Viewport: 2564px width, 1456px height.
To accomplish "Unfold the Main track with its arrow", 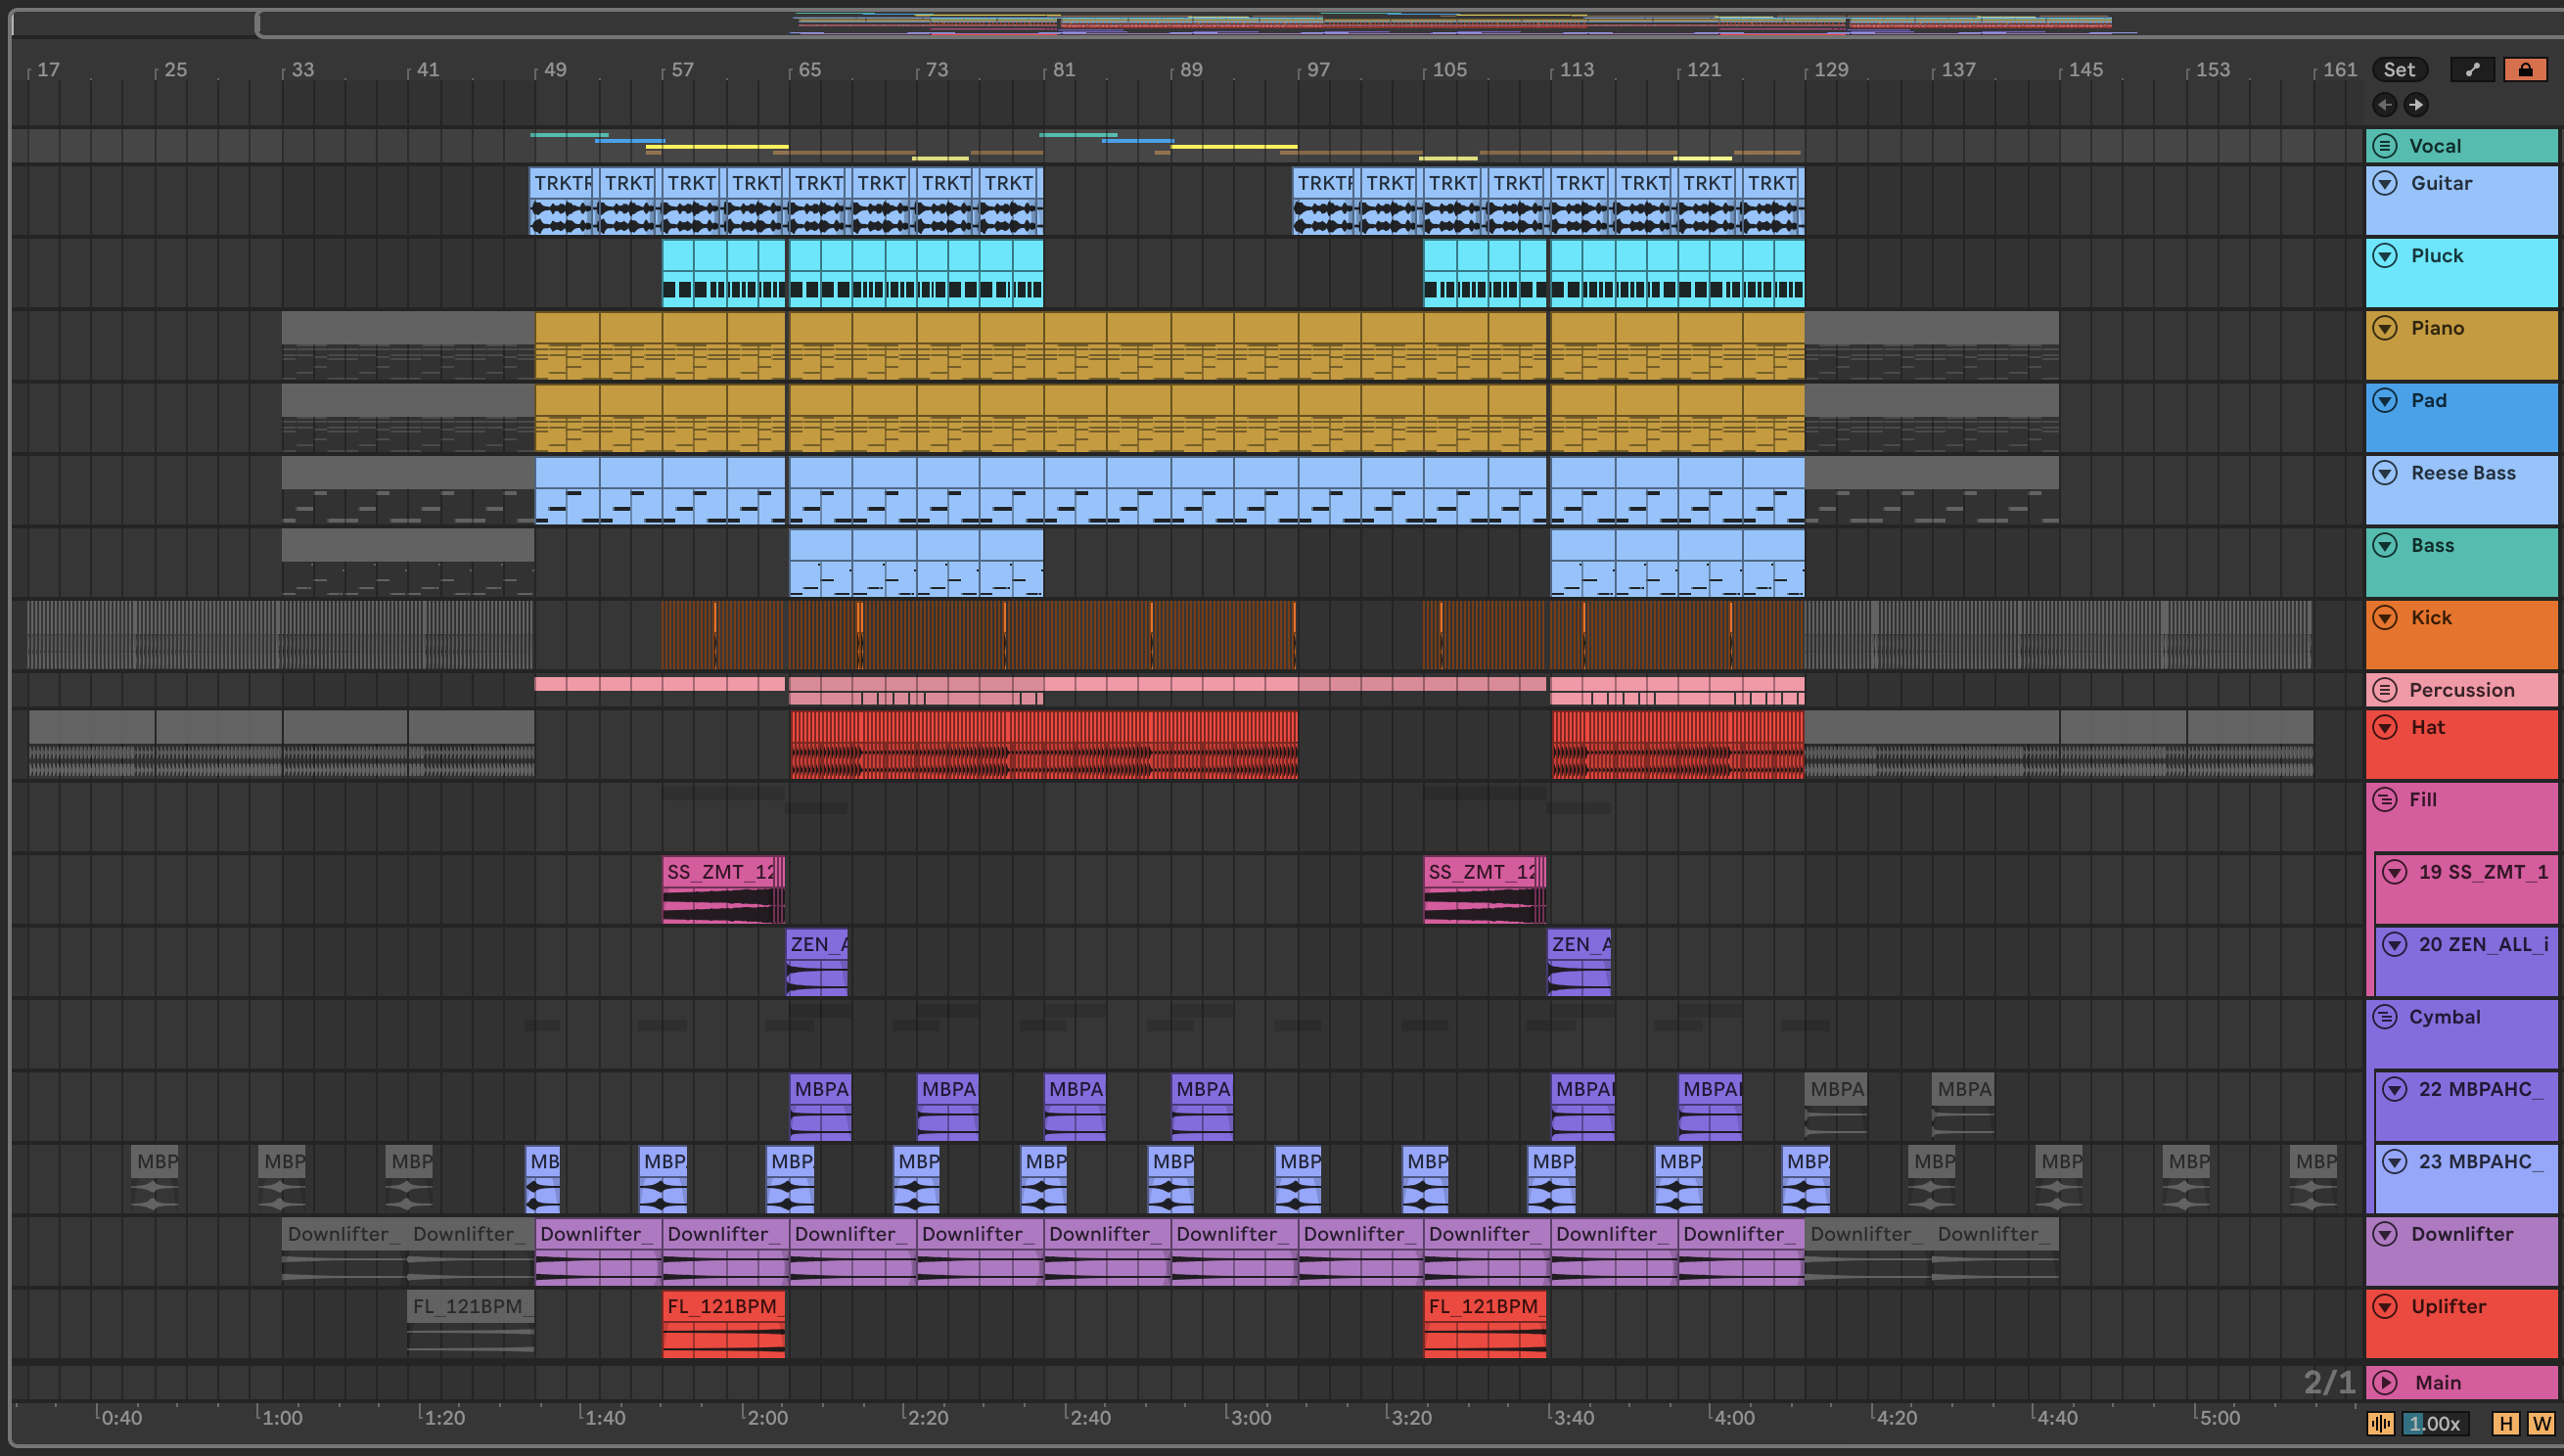I will (x=2385, y=1382).
